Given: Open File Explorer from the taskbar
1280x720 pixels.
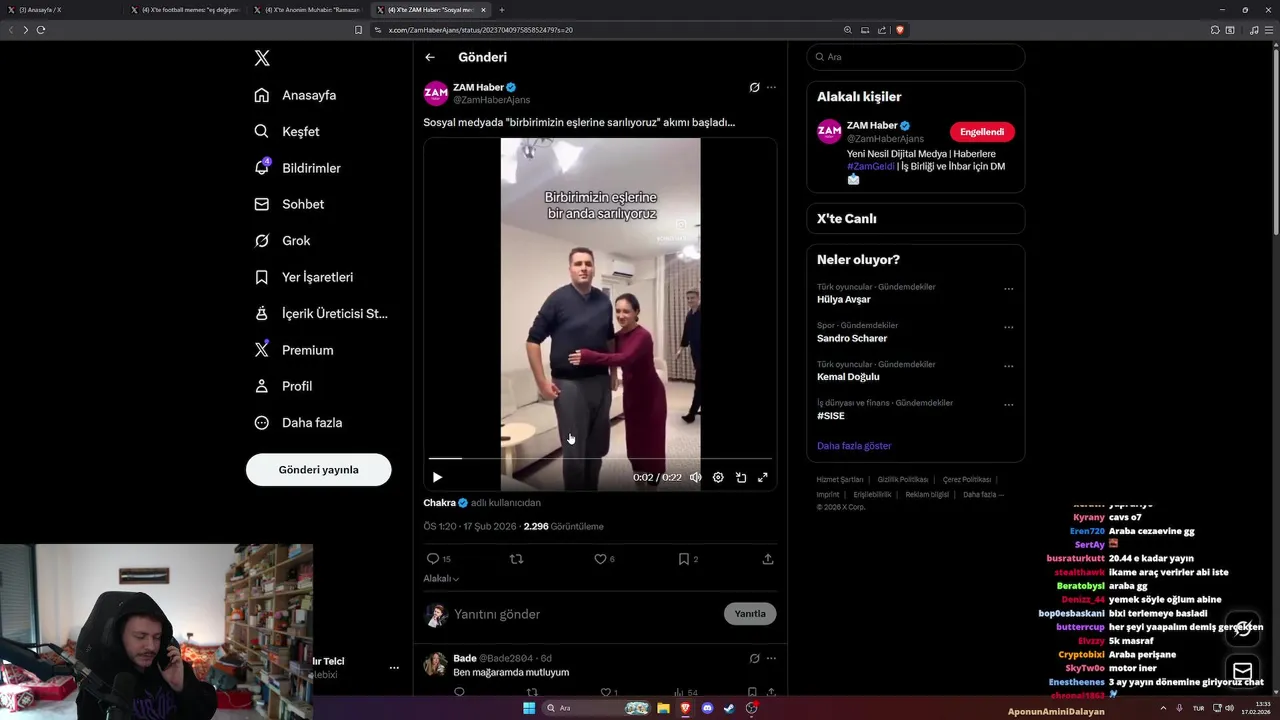Looking at the screenshot, I should (663, 708).
